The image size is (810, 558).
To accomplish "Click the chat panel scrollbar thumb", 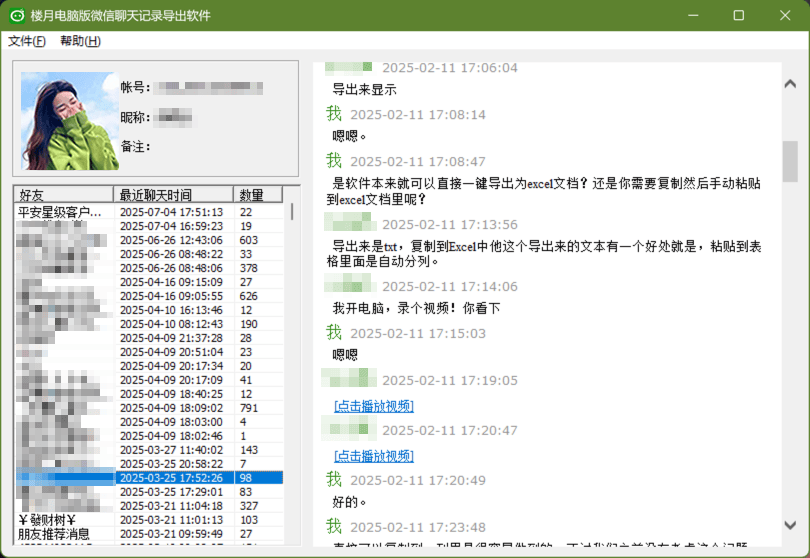I will (x=790, y=161).
